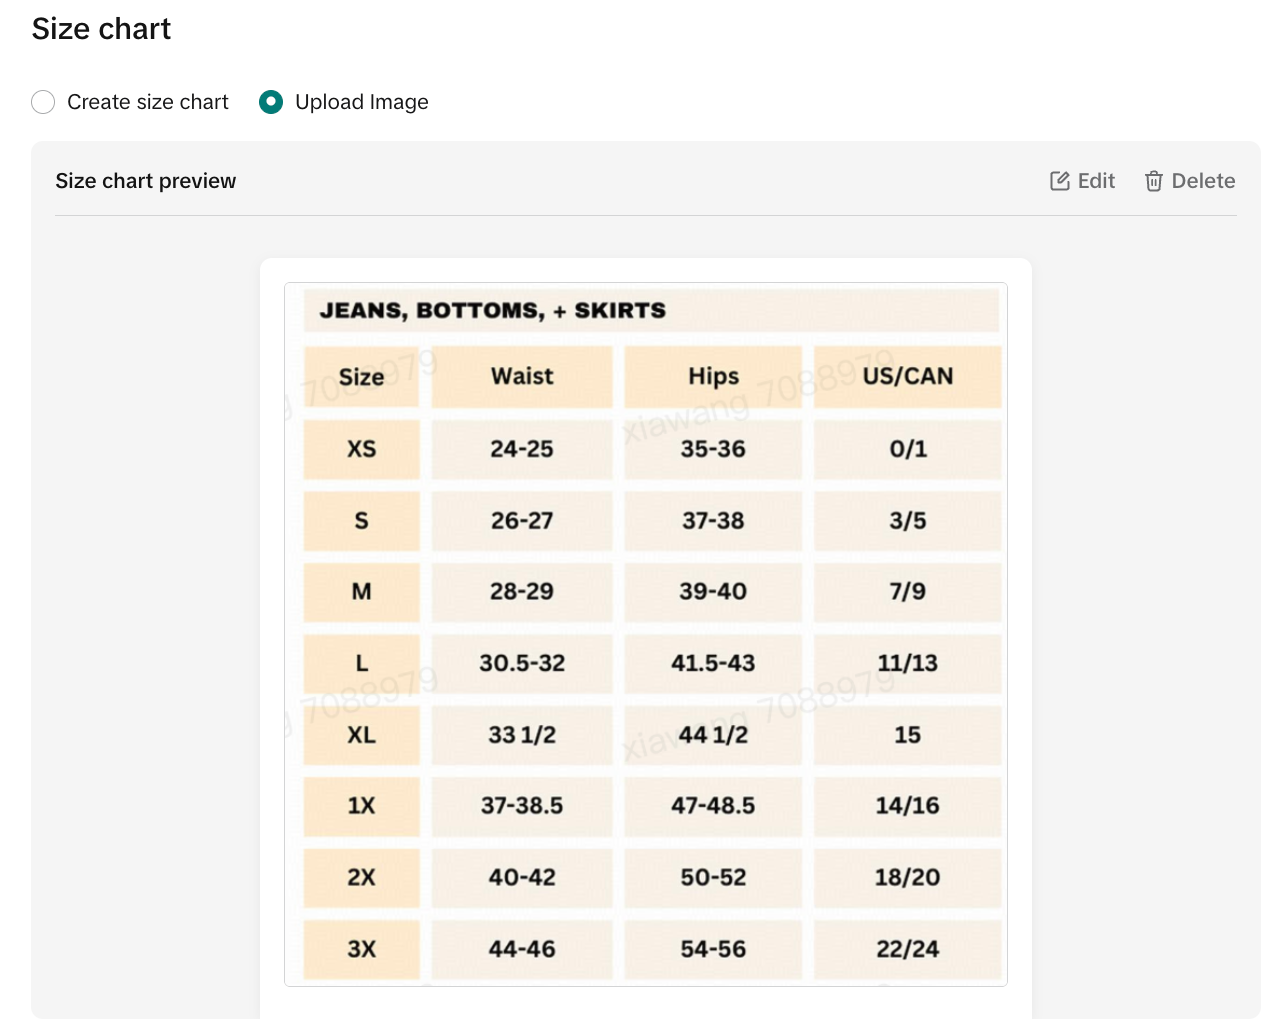Screen dimensions: 1268x1024
Task: Click the 'Size chart' section title
Action: (101, 29)
